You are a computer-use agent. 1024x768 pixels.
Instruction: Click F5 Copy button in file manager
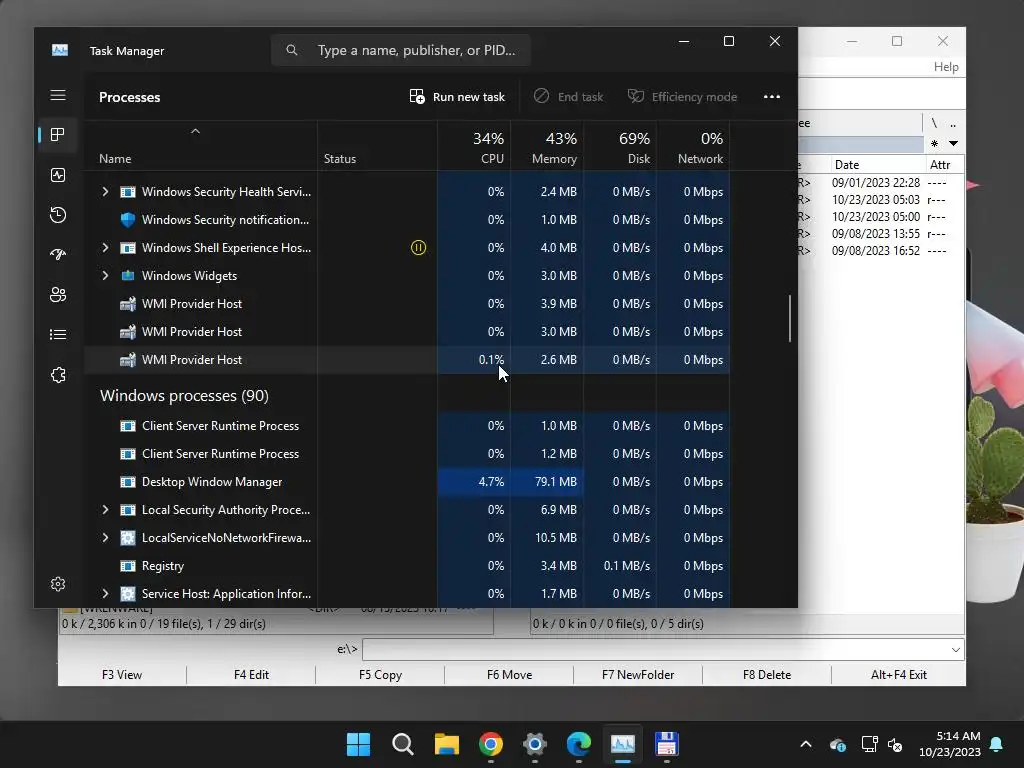tap(380, 675)
